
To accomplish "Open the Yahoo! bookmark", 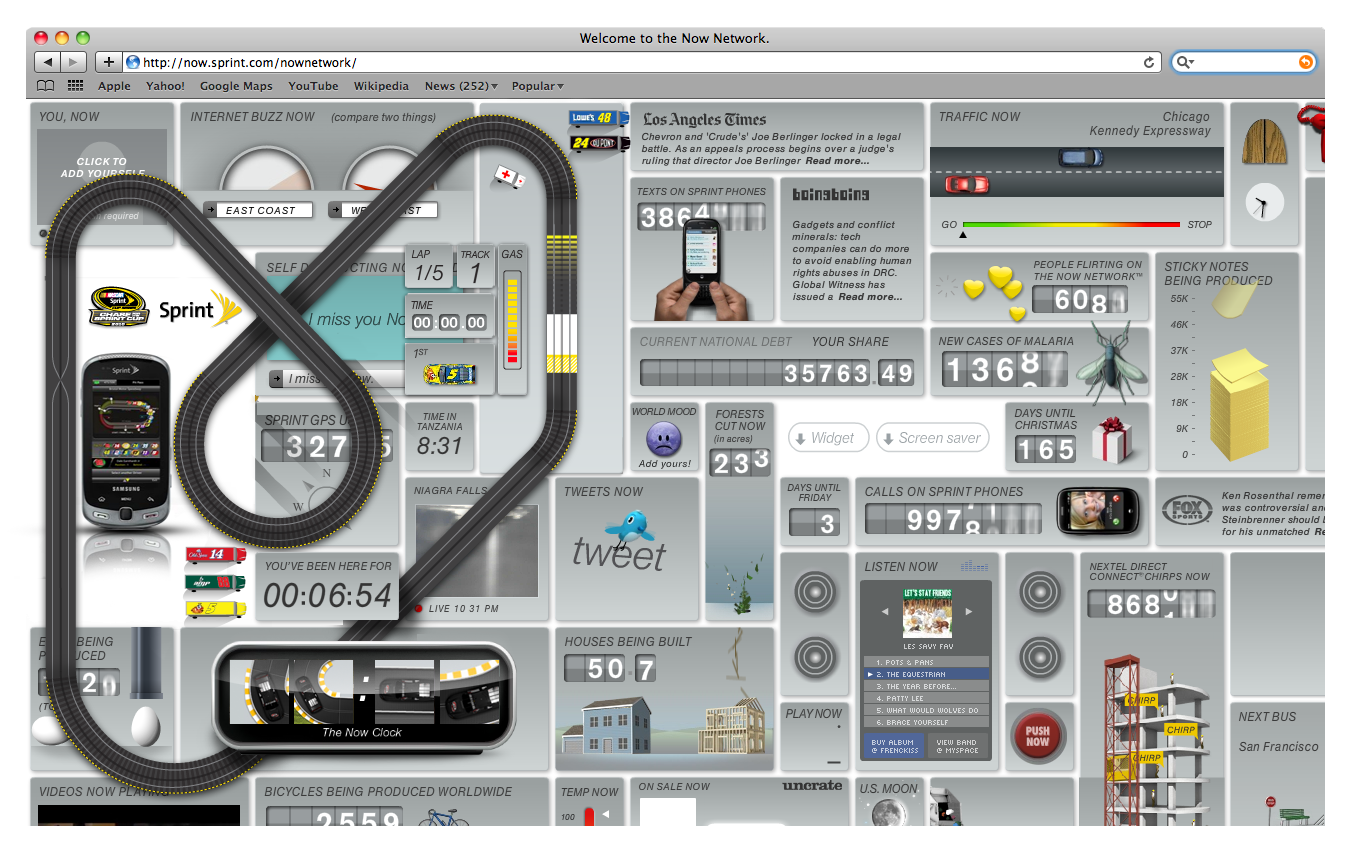I will (165, 86).
